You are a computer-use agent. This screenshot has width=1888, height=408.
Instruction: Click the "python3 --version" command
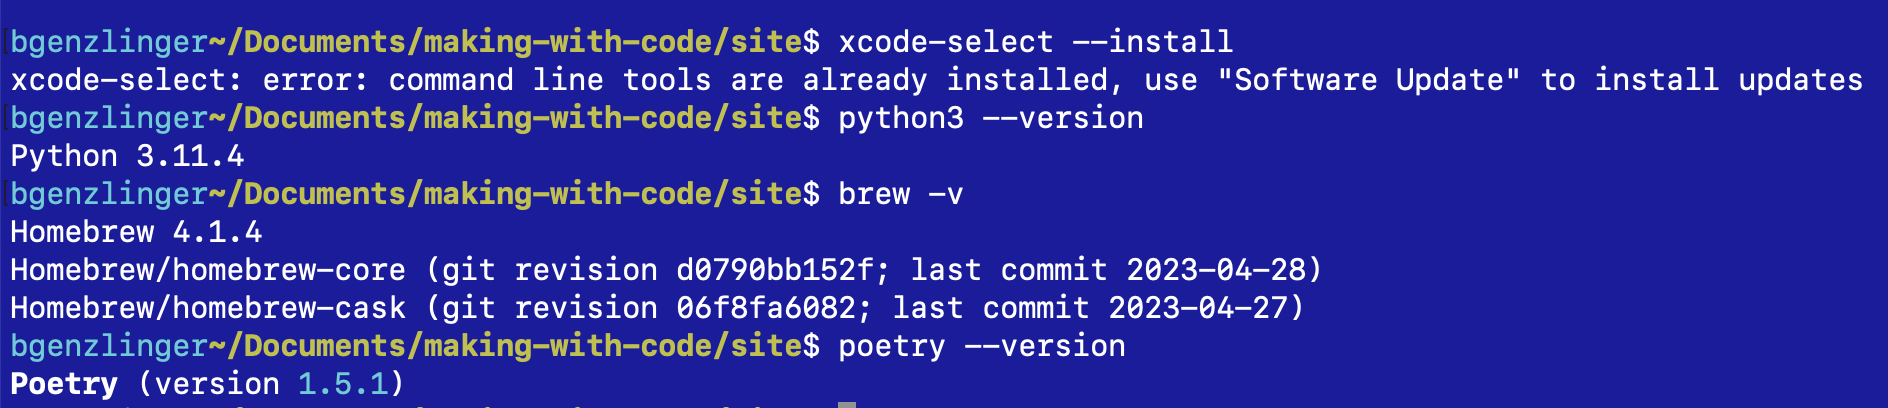(990, 118)
